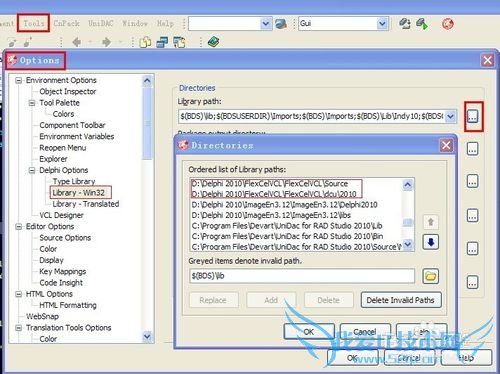Collapse HTML Options tree node

19,294
